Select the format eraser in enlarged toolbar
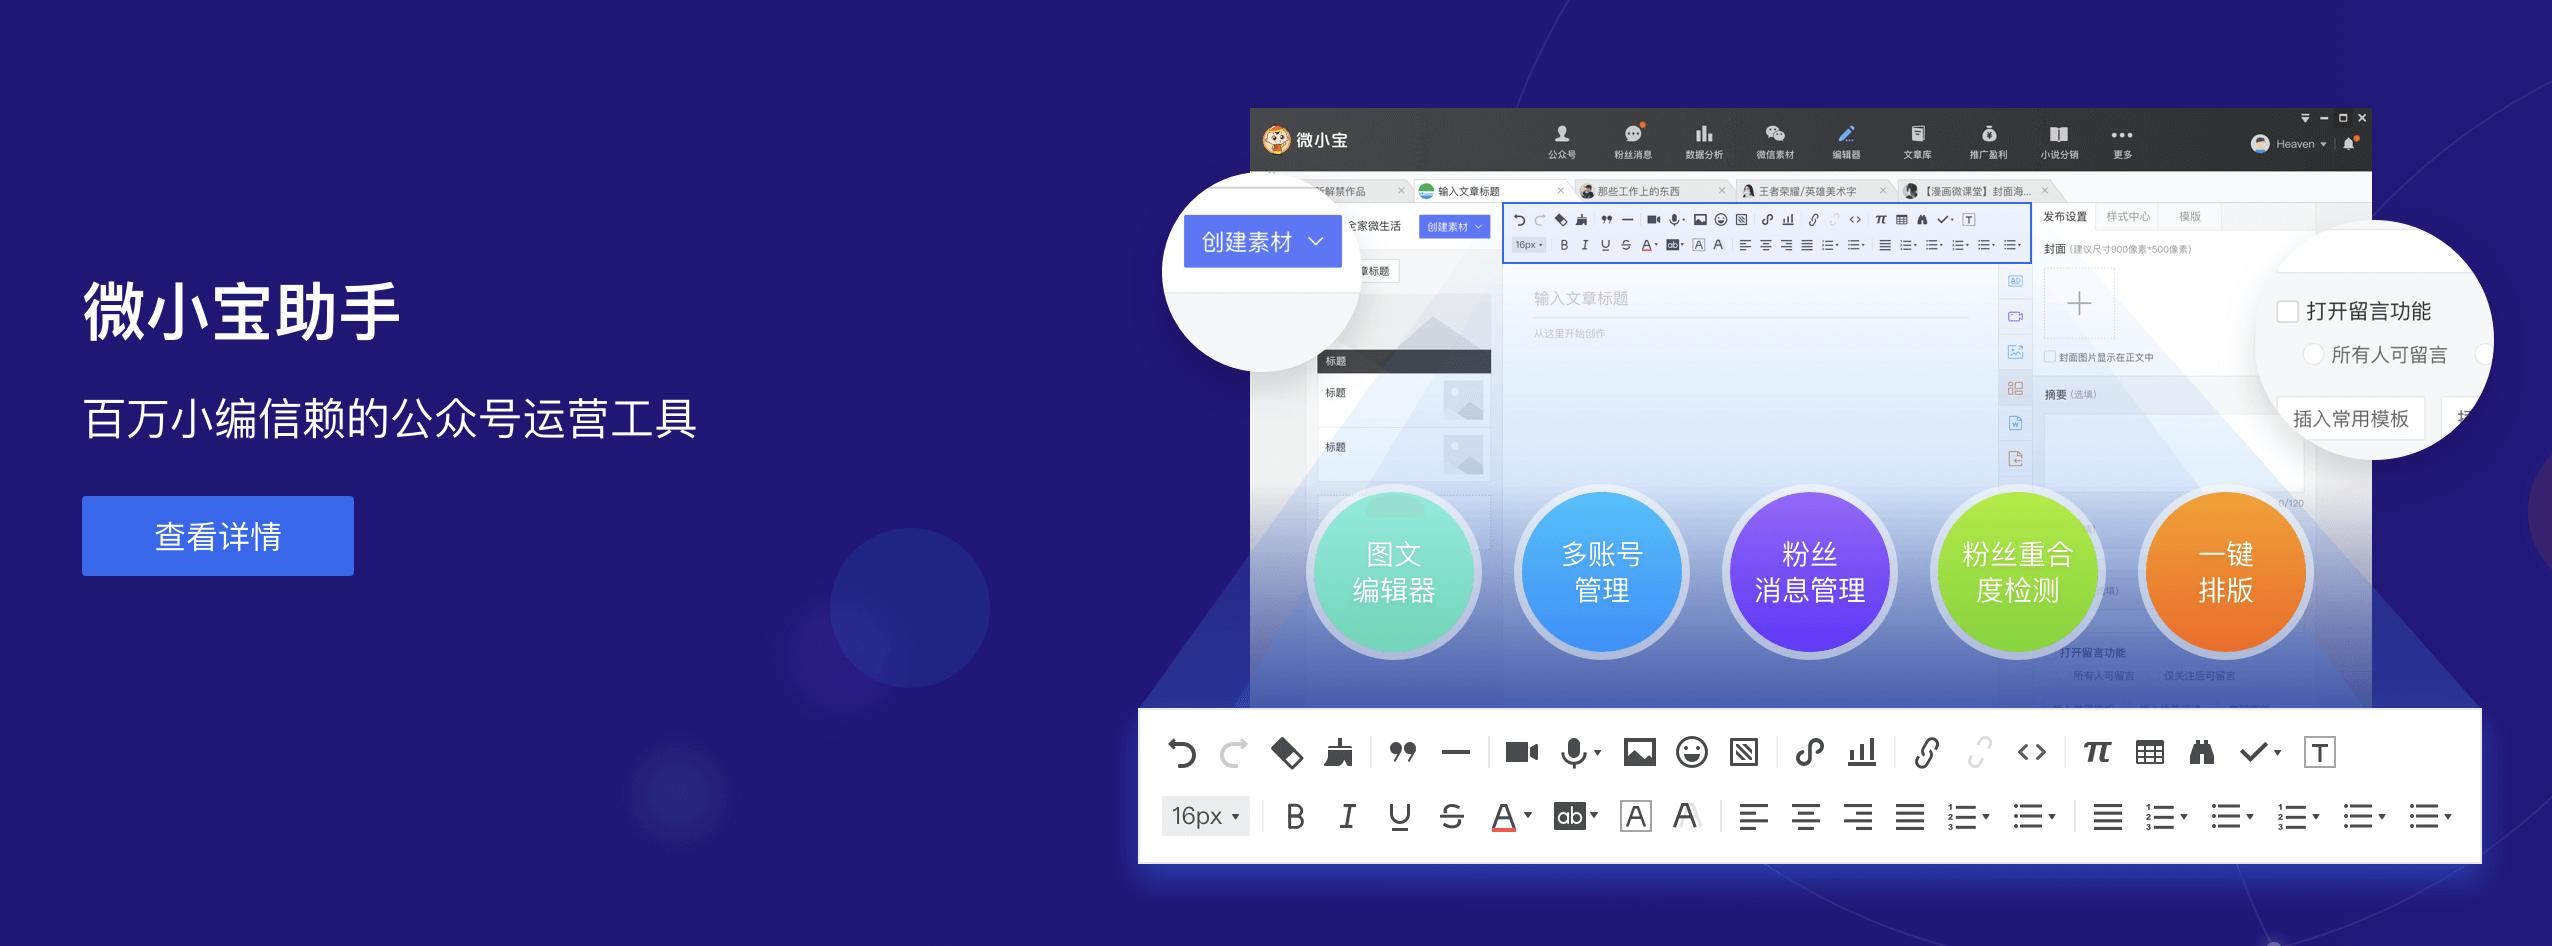Screen dimensions: 2552x946 pos(1286,752)
